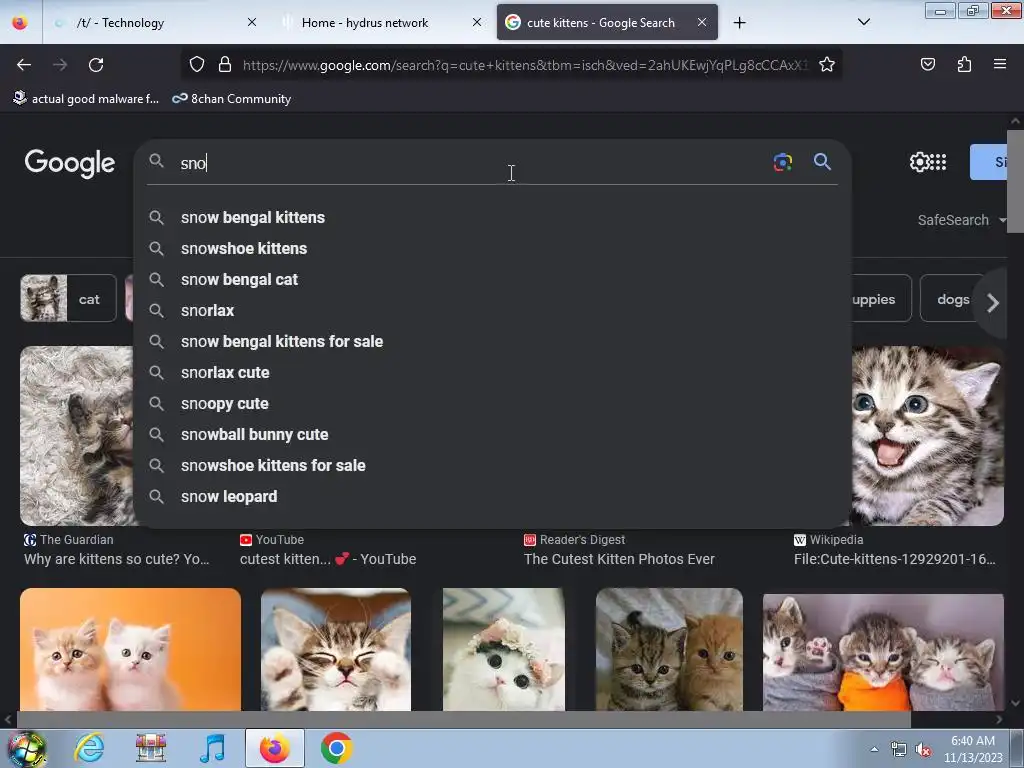
Task: Open the muted volume tray icon
Action: pyautogui.click(x=922, y=750)
